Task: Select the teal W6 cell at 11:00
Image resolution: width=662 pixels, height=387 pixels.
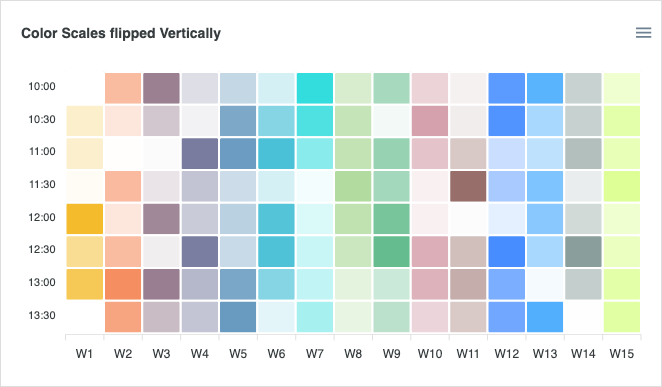Action: point(276,154)
